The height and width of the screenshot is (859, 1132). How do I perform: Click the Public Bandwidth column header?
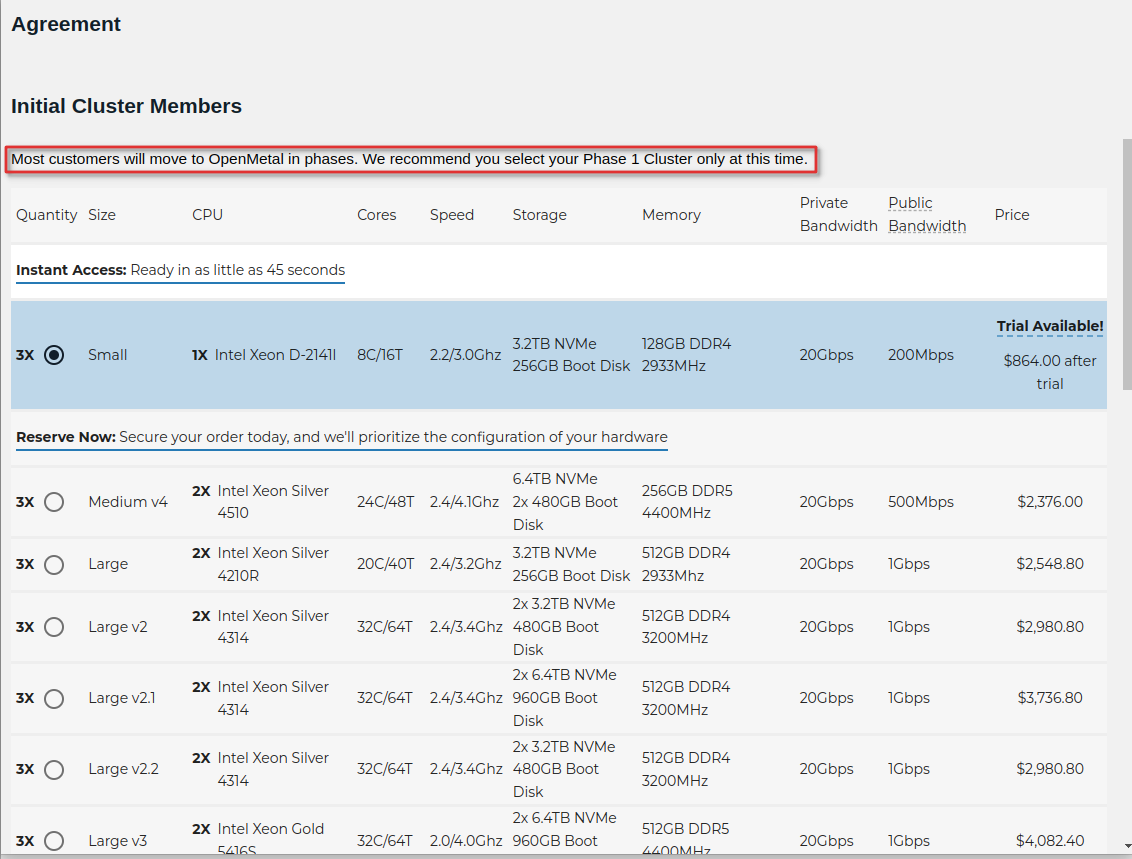927,214
